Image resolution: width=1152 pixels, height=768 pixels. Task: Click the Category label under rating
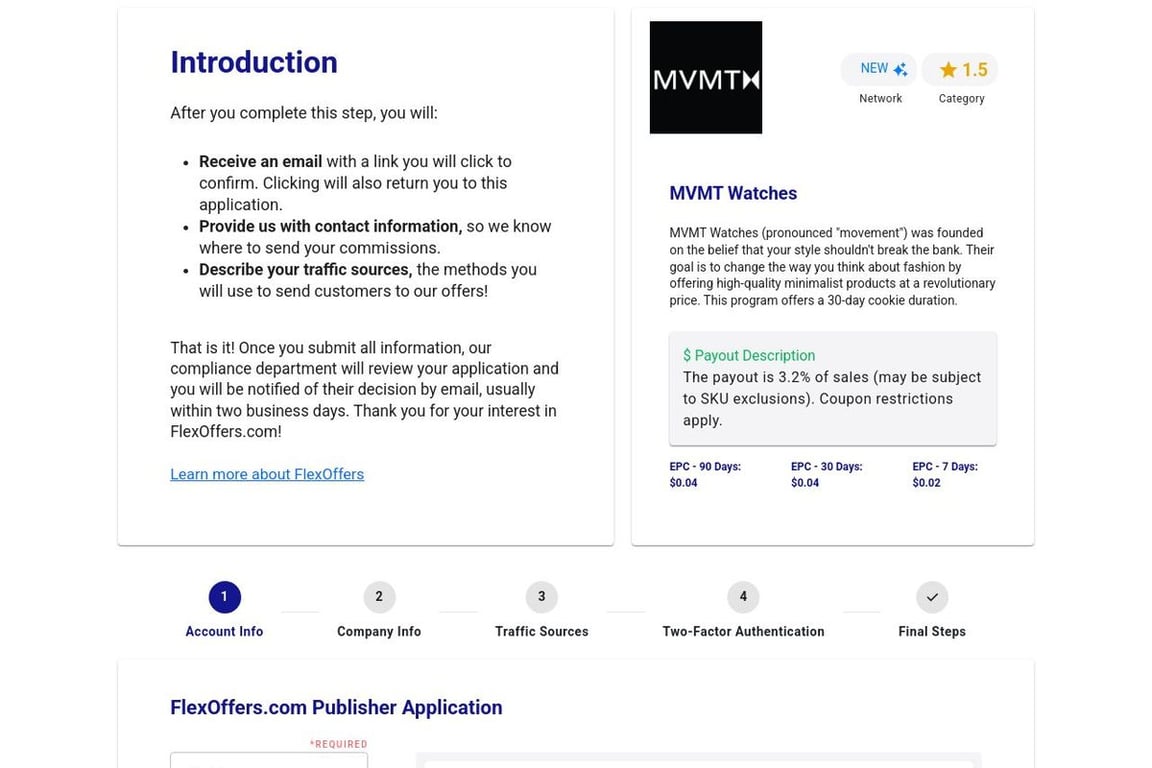[961, 98]
